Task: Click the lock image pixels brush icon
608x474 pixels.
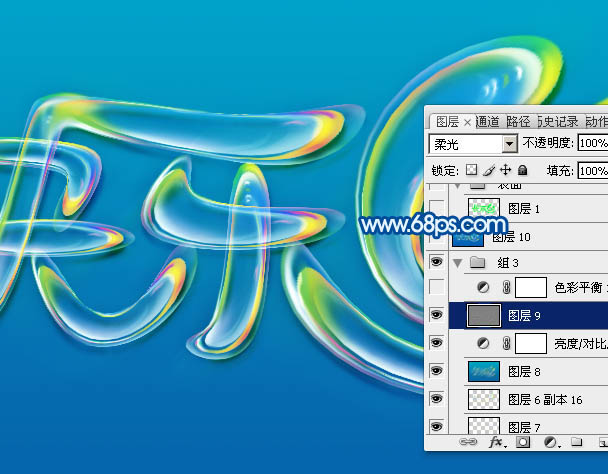Action: pos(489,170)
